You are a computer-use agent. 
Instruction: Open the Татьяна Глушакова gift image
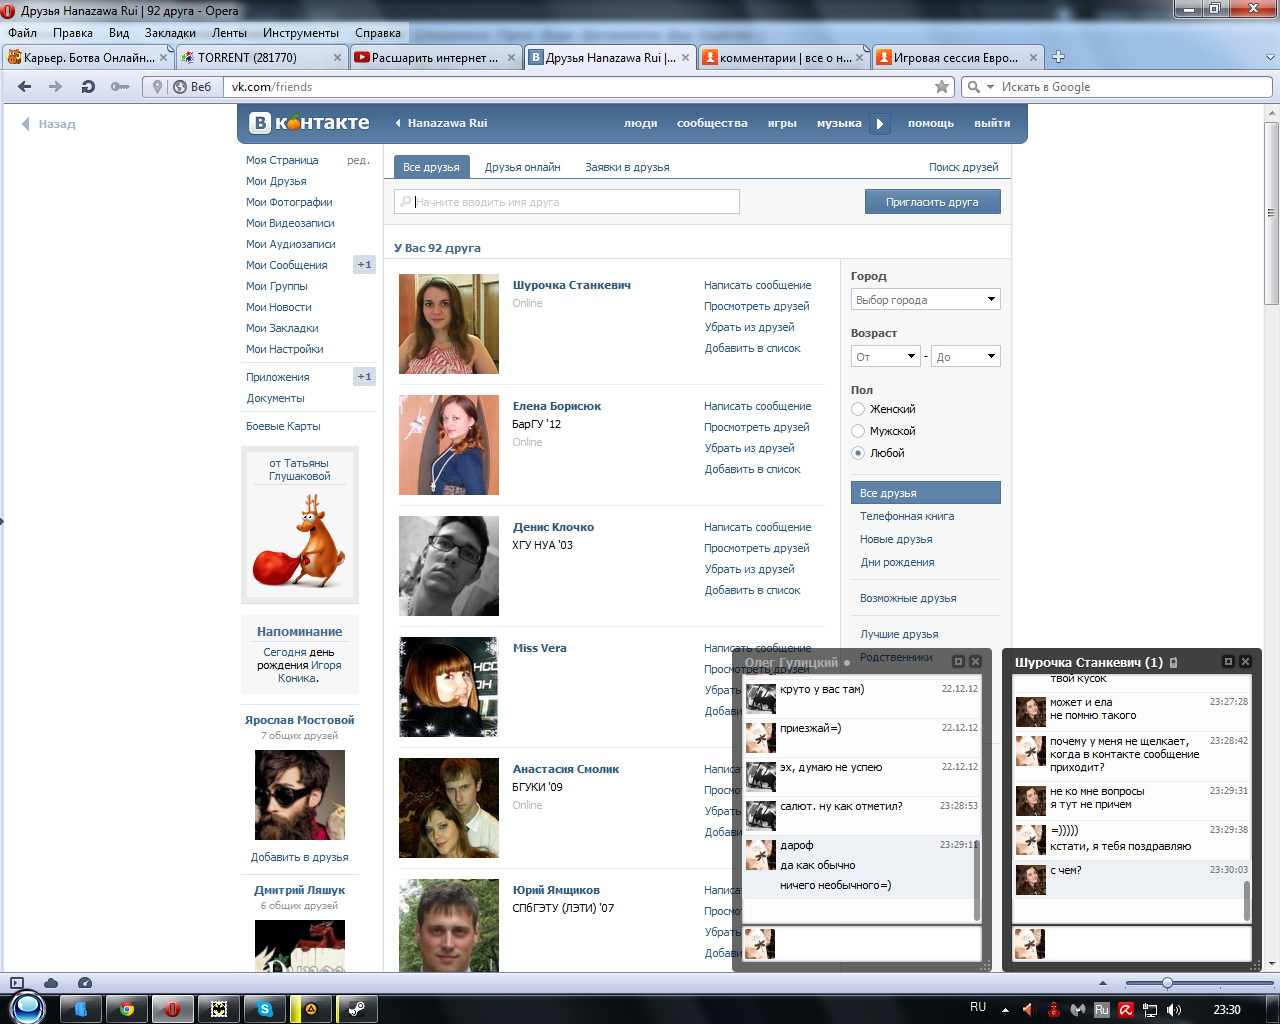300,543
